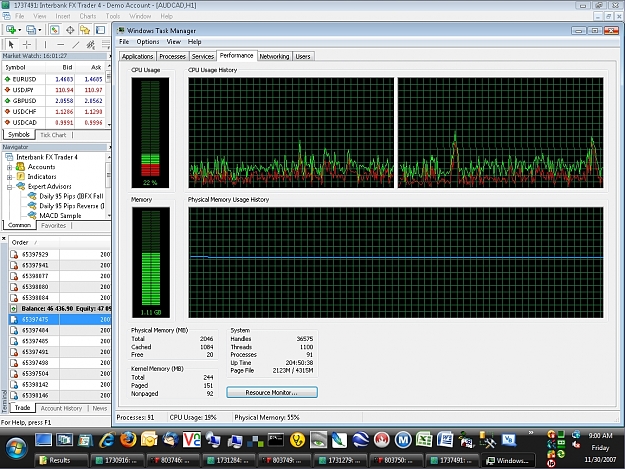Launch Google Earth from Quick Launch
The width and height of the screenshot is (625, 469).
click(x=360, y=440)
